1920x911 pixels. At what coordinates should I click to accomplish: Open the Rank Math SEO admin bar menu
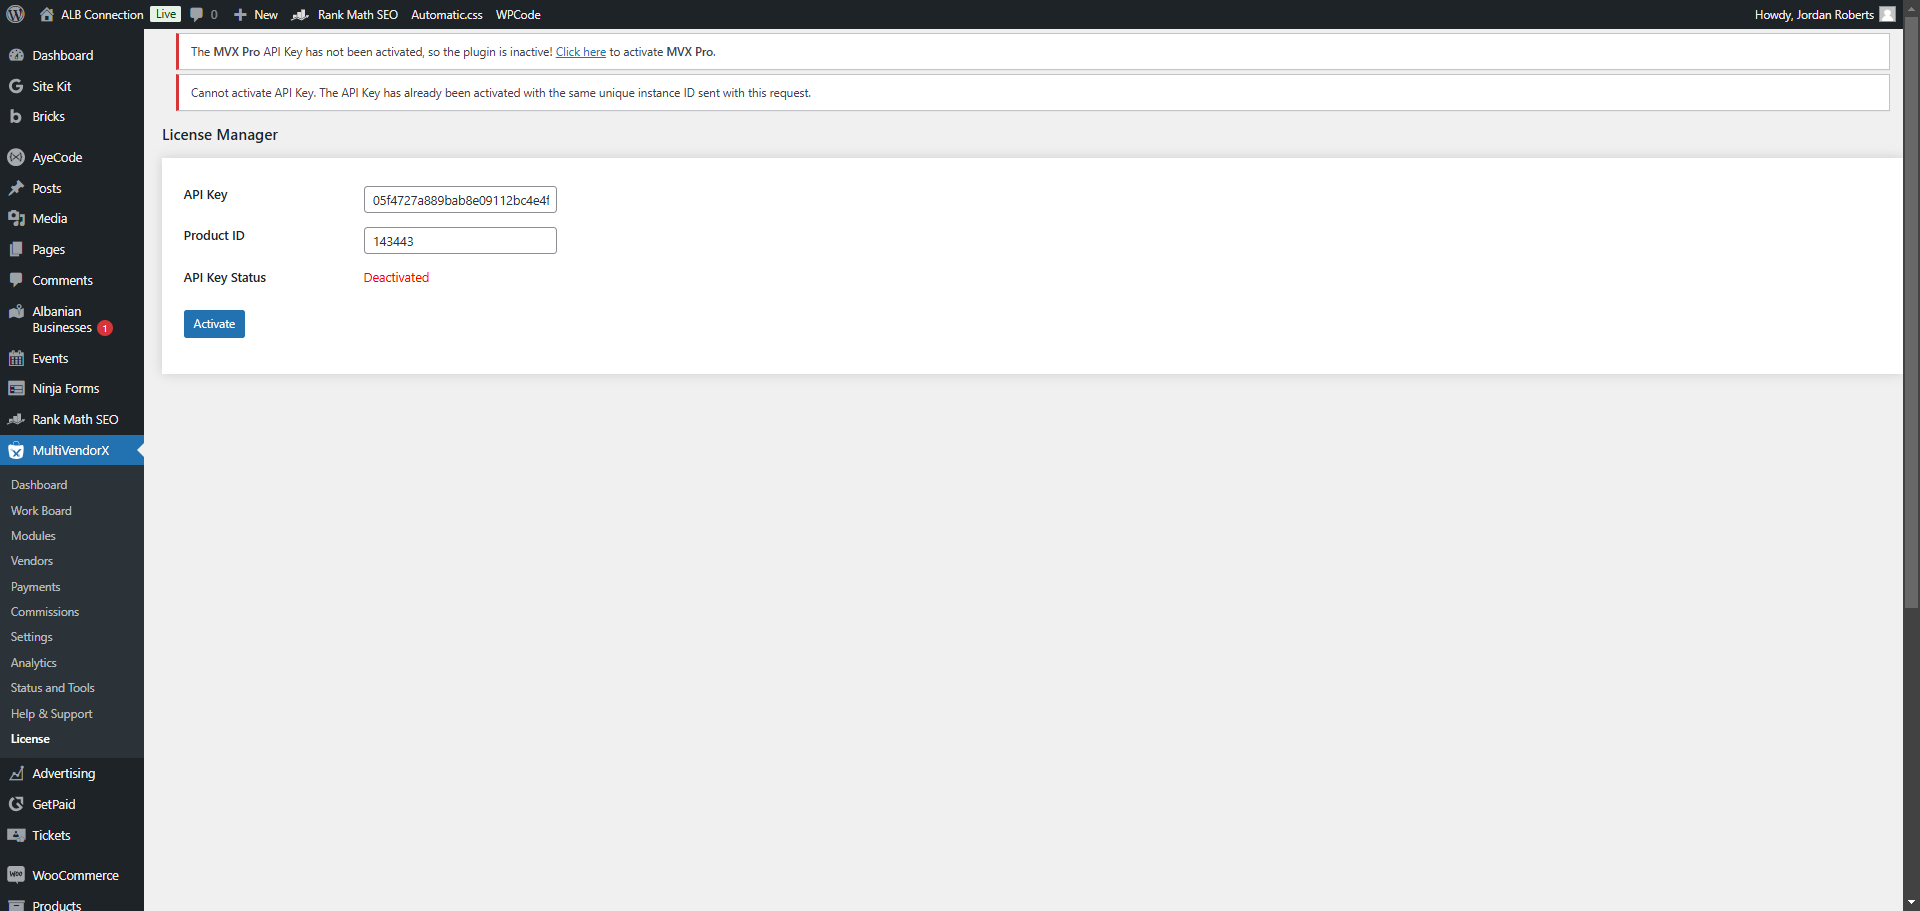[345, 14]
